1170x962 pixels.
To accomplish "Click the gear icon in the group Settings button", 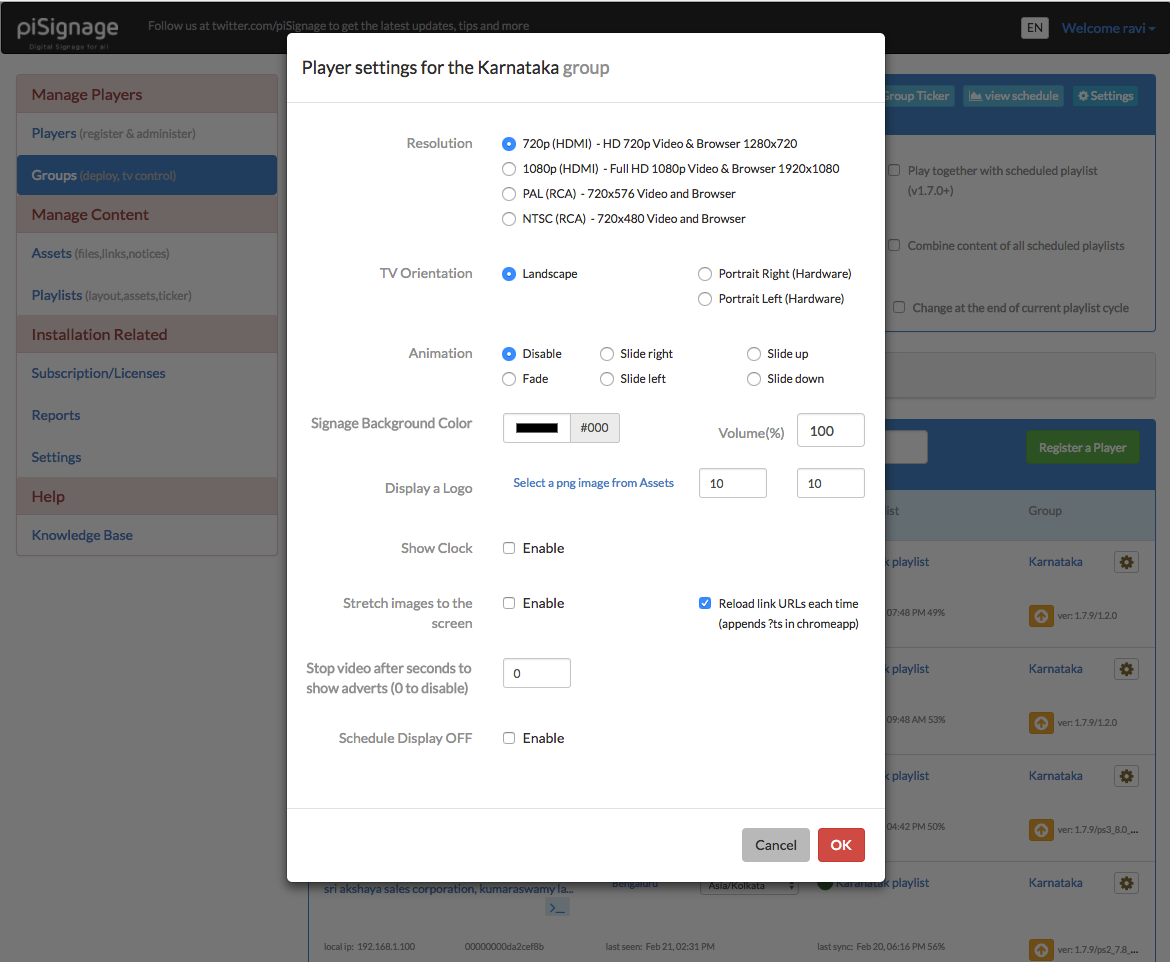I will click(1082, 96).
